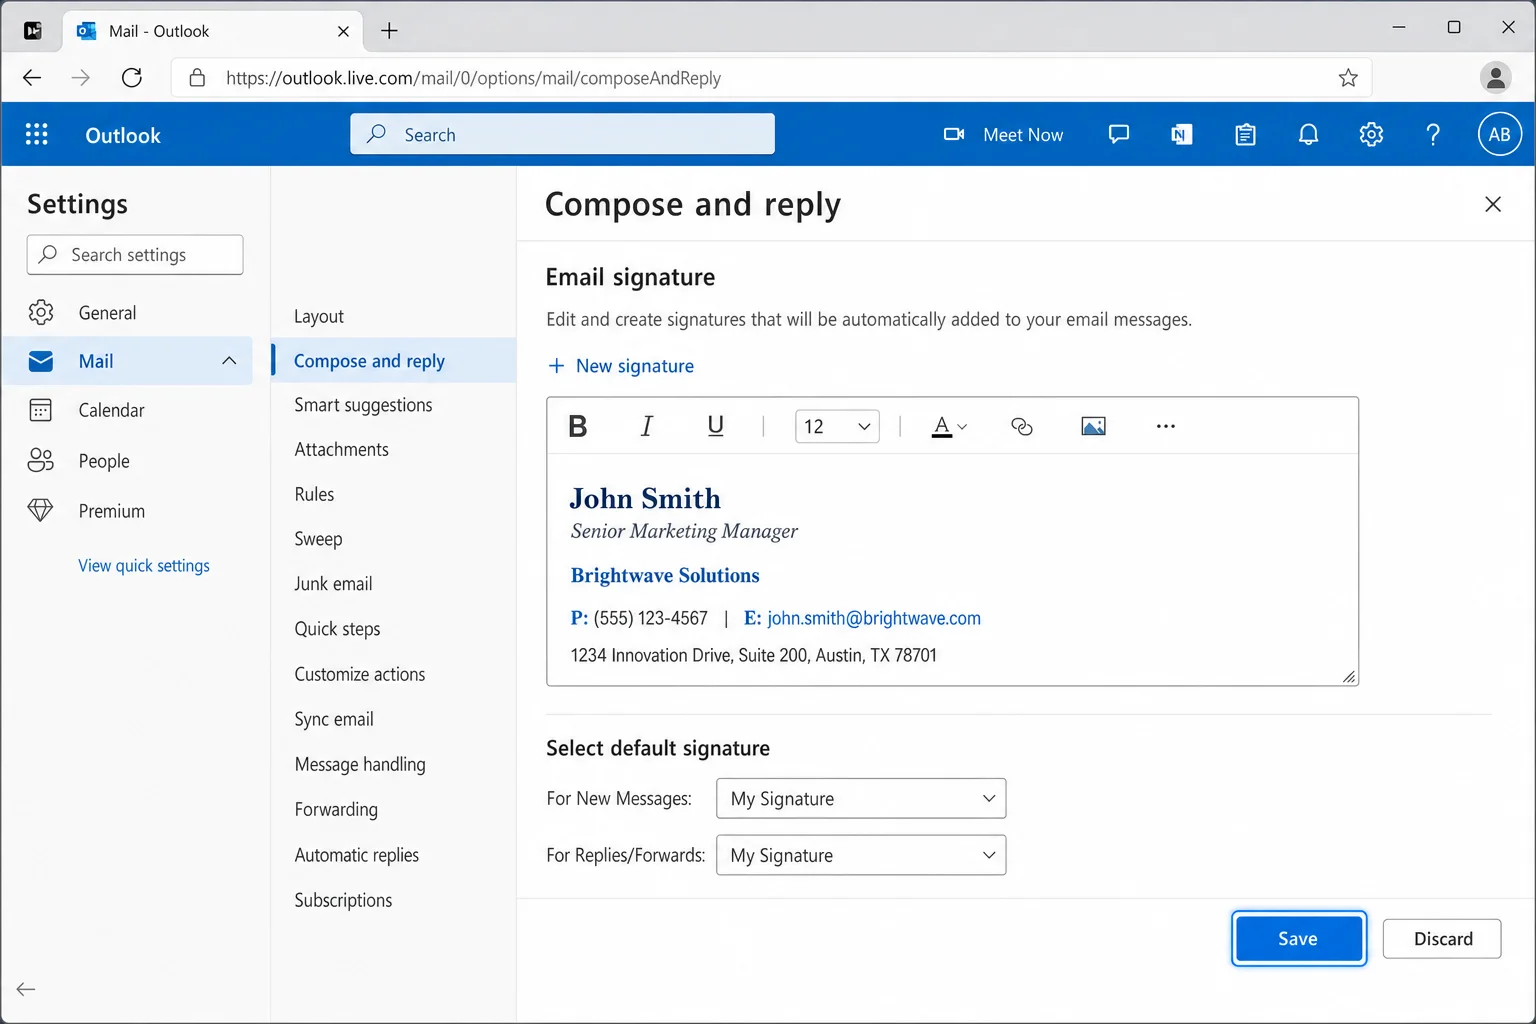Viewport: 1536px width, 1024px height.
Task: Click the Meet Now video camera icon
Action: pyautogui.click(x=954, y=134)
